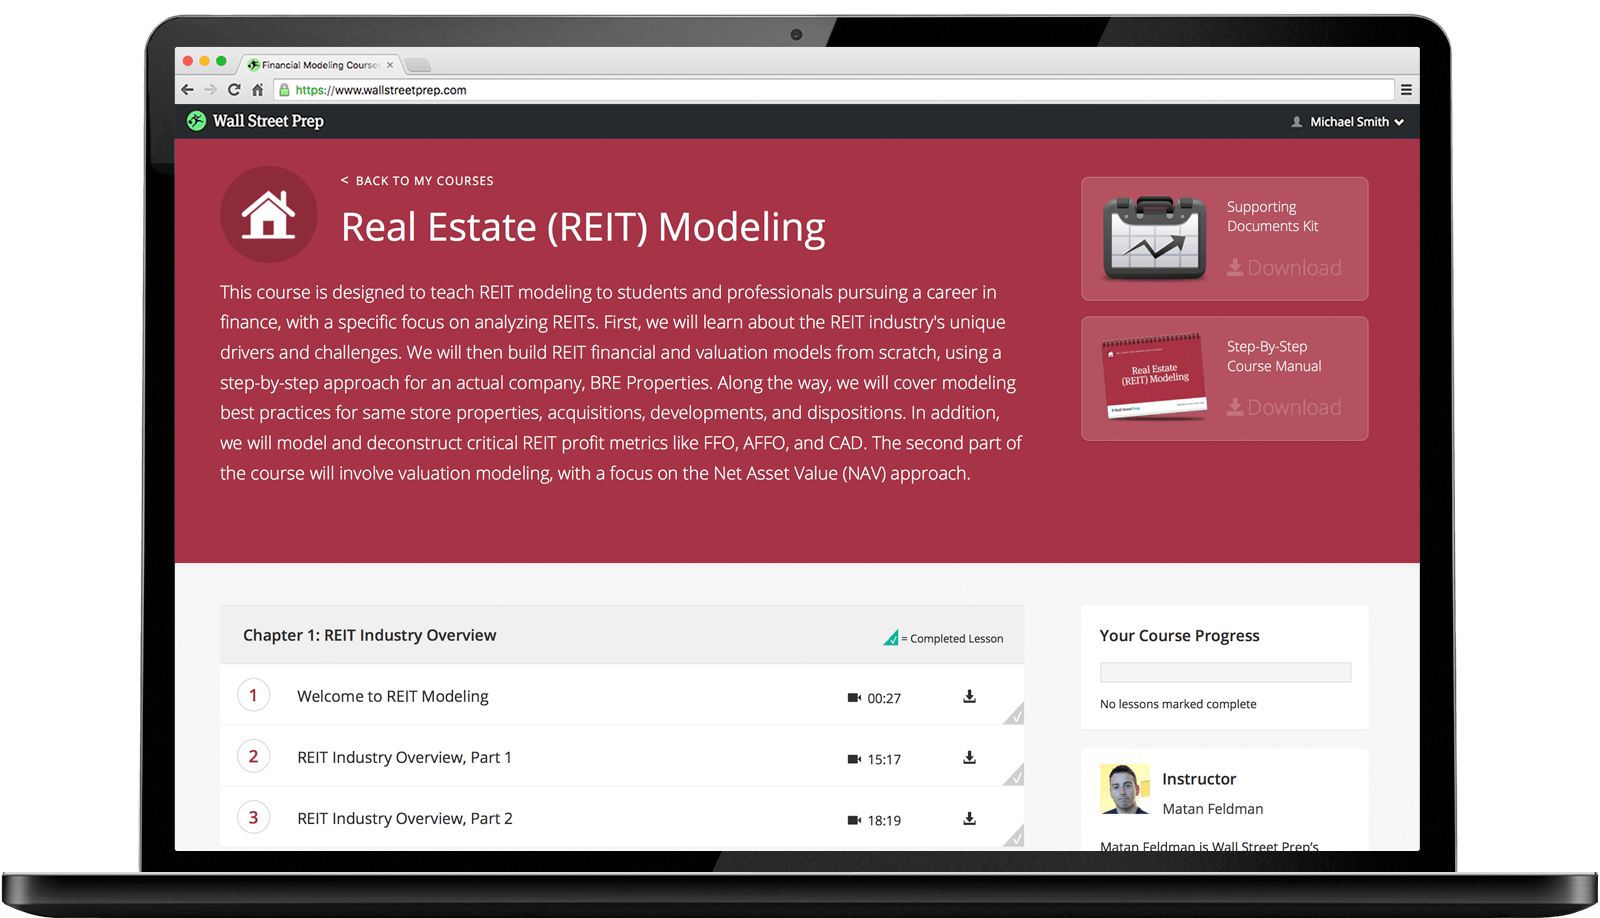1600x918 pixels.
Task: Click the user profile silhouette icon
Action: (1297, 122)
